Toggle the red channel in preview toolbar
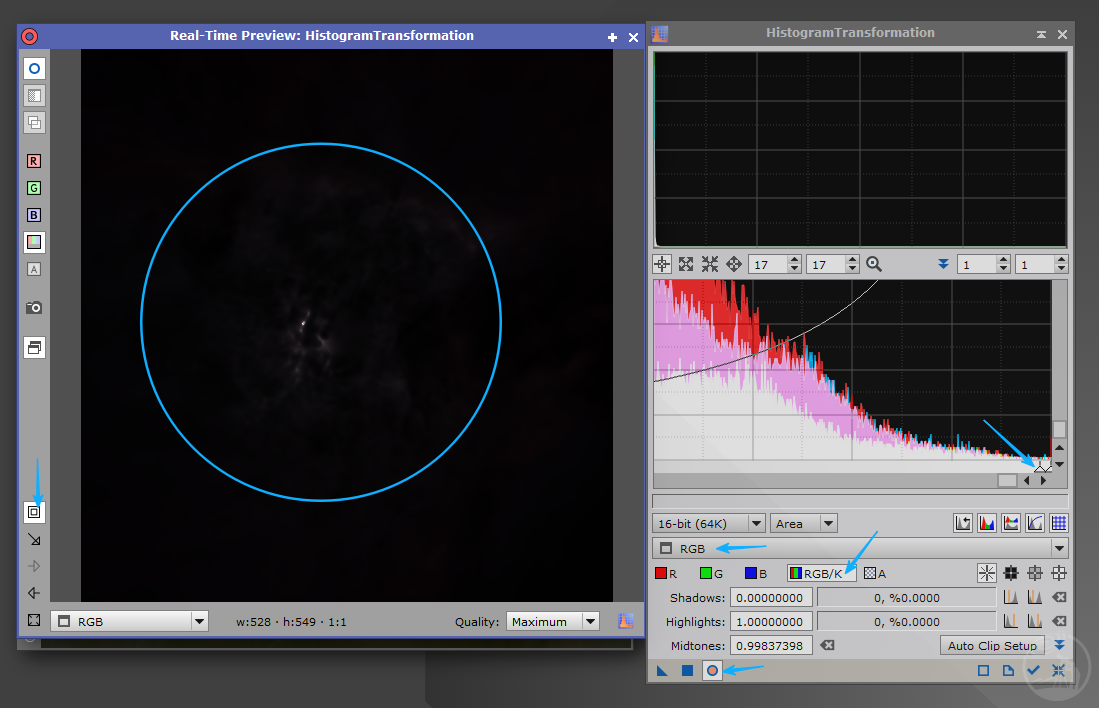 pyautogui.click(x=34, y=161)
